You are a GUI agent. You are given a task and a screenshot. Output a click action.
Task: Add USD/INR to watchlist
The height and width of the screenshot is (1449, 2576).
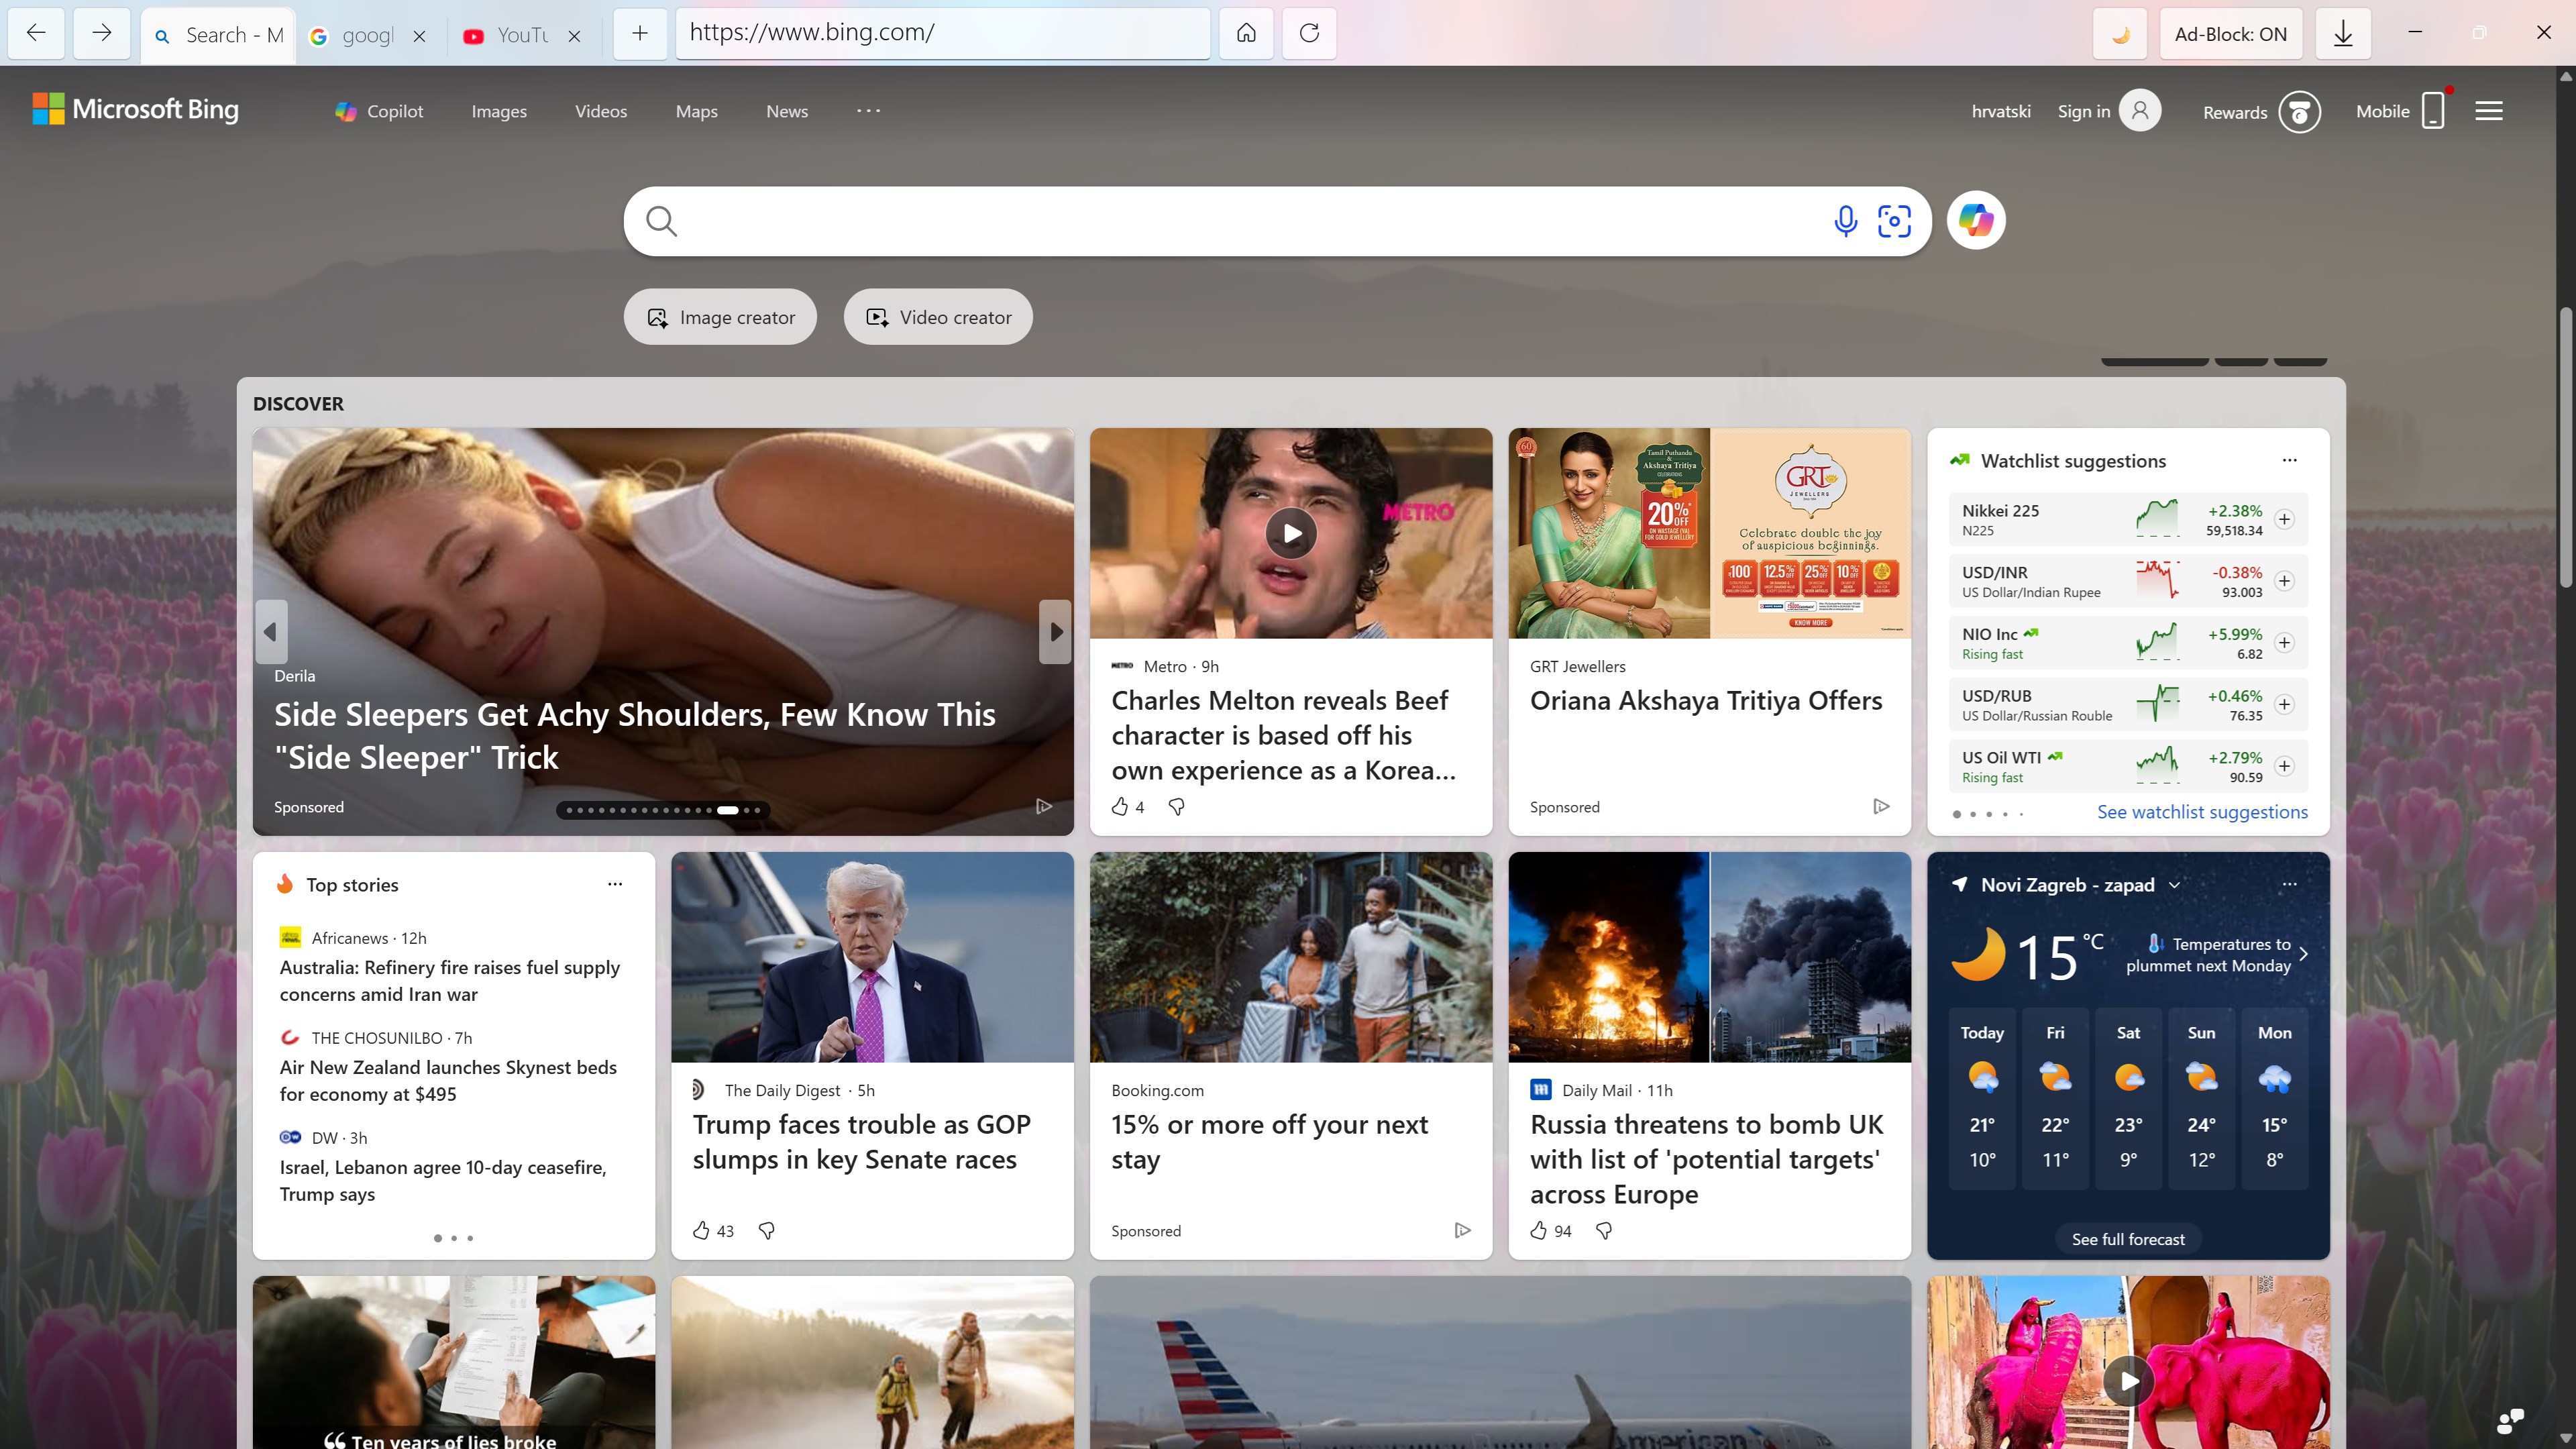2284,581
